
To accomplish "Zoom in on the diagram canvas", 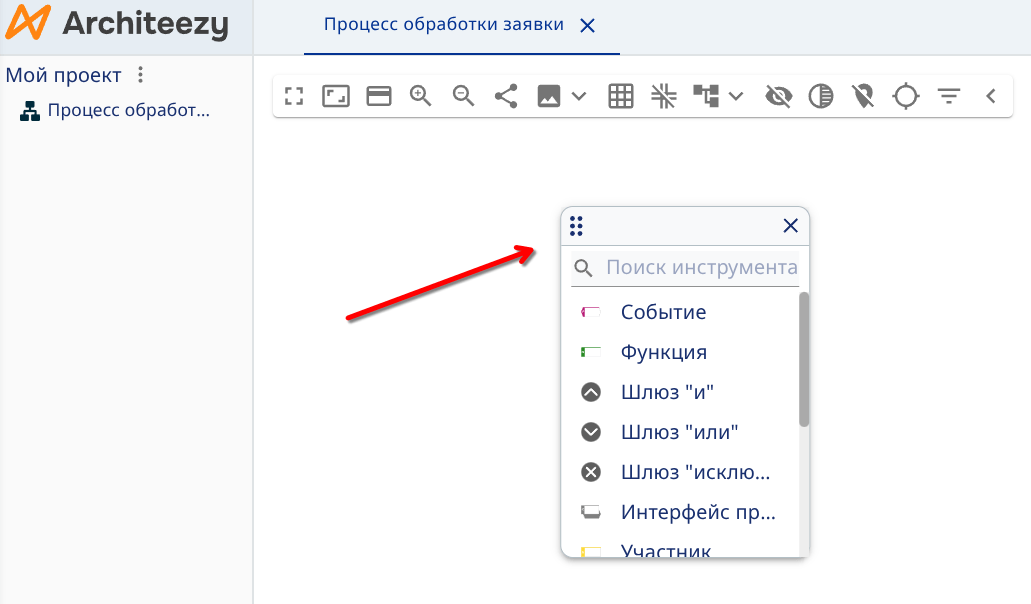I will 420,95.
